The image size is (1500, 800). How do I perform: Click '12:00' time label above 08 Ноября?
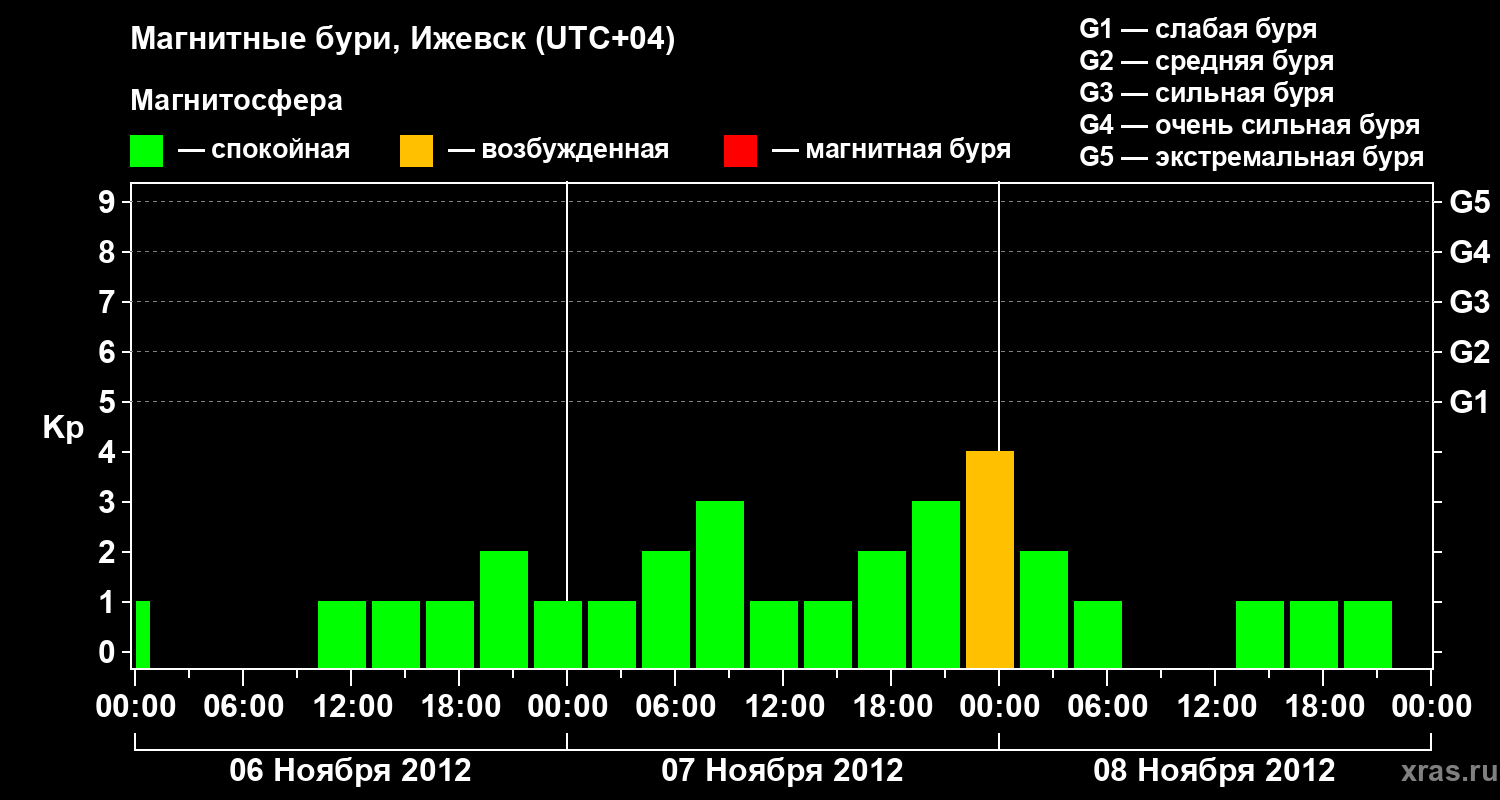[1215, 706]
